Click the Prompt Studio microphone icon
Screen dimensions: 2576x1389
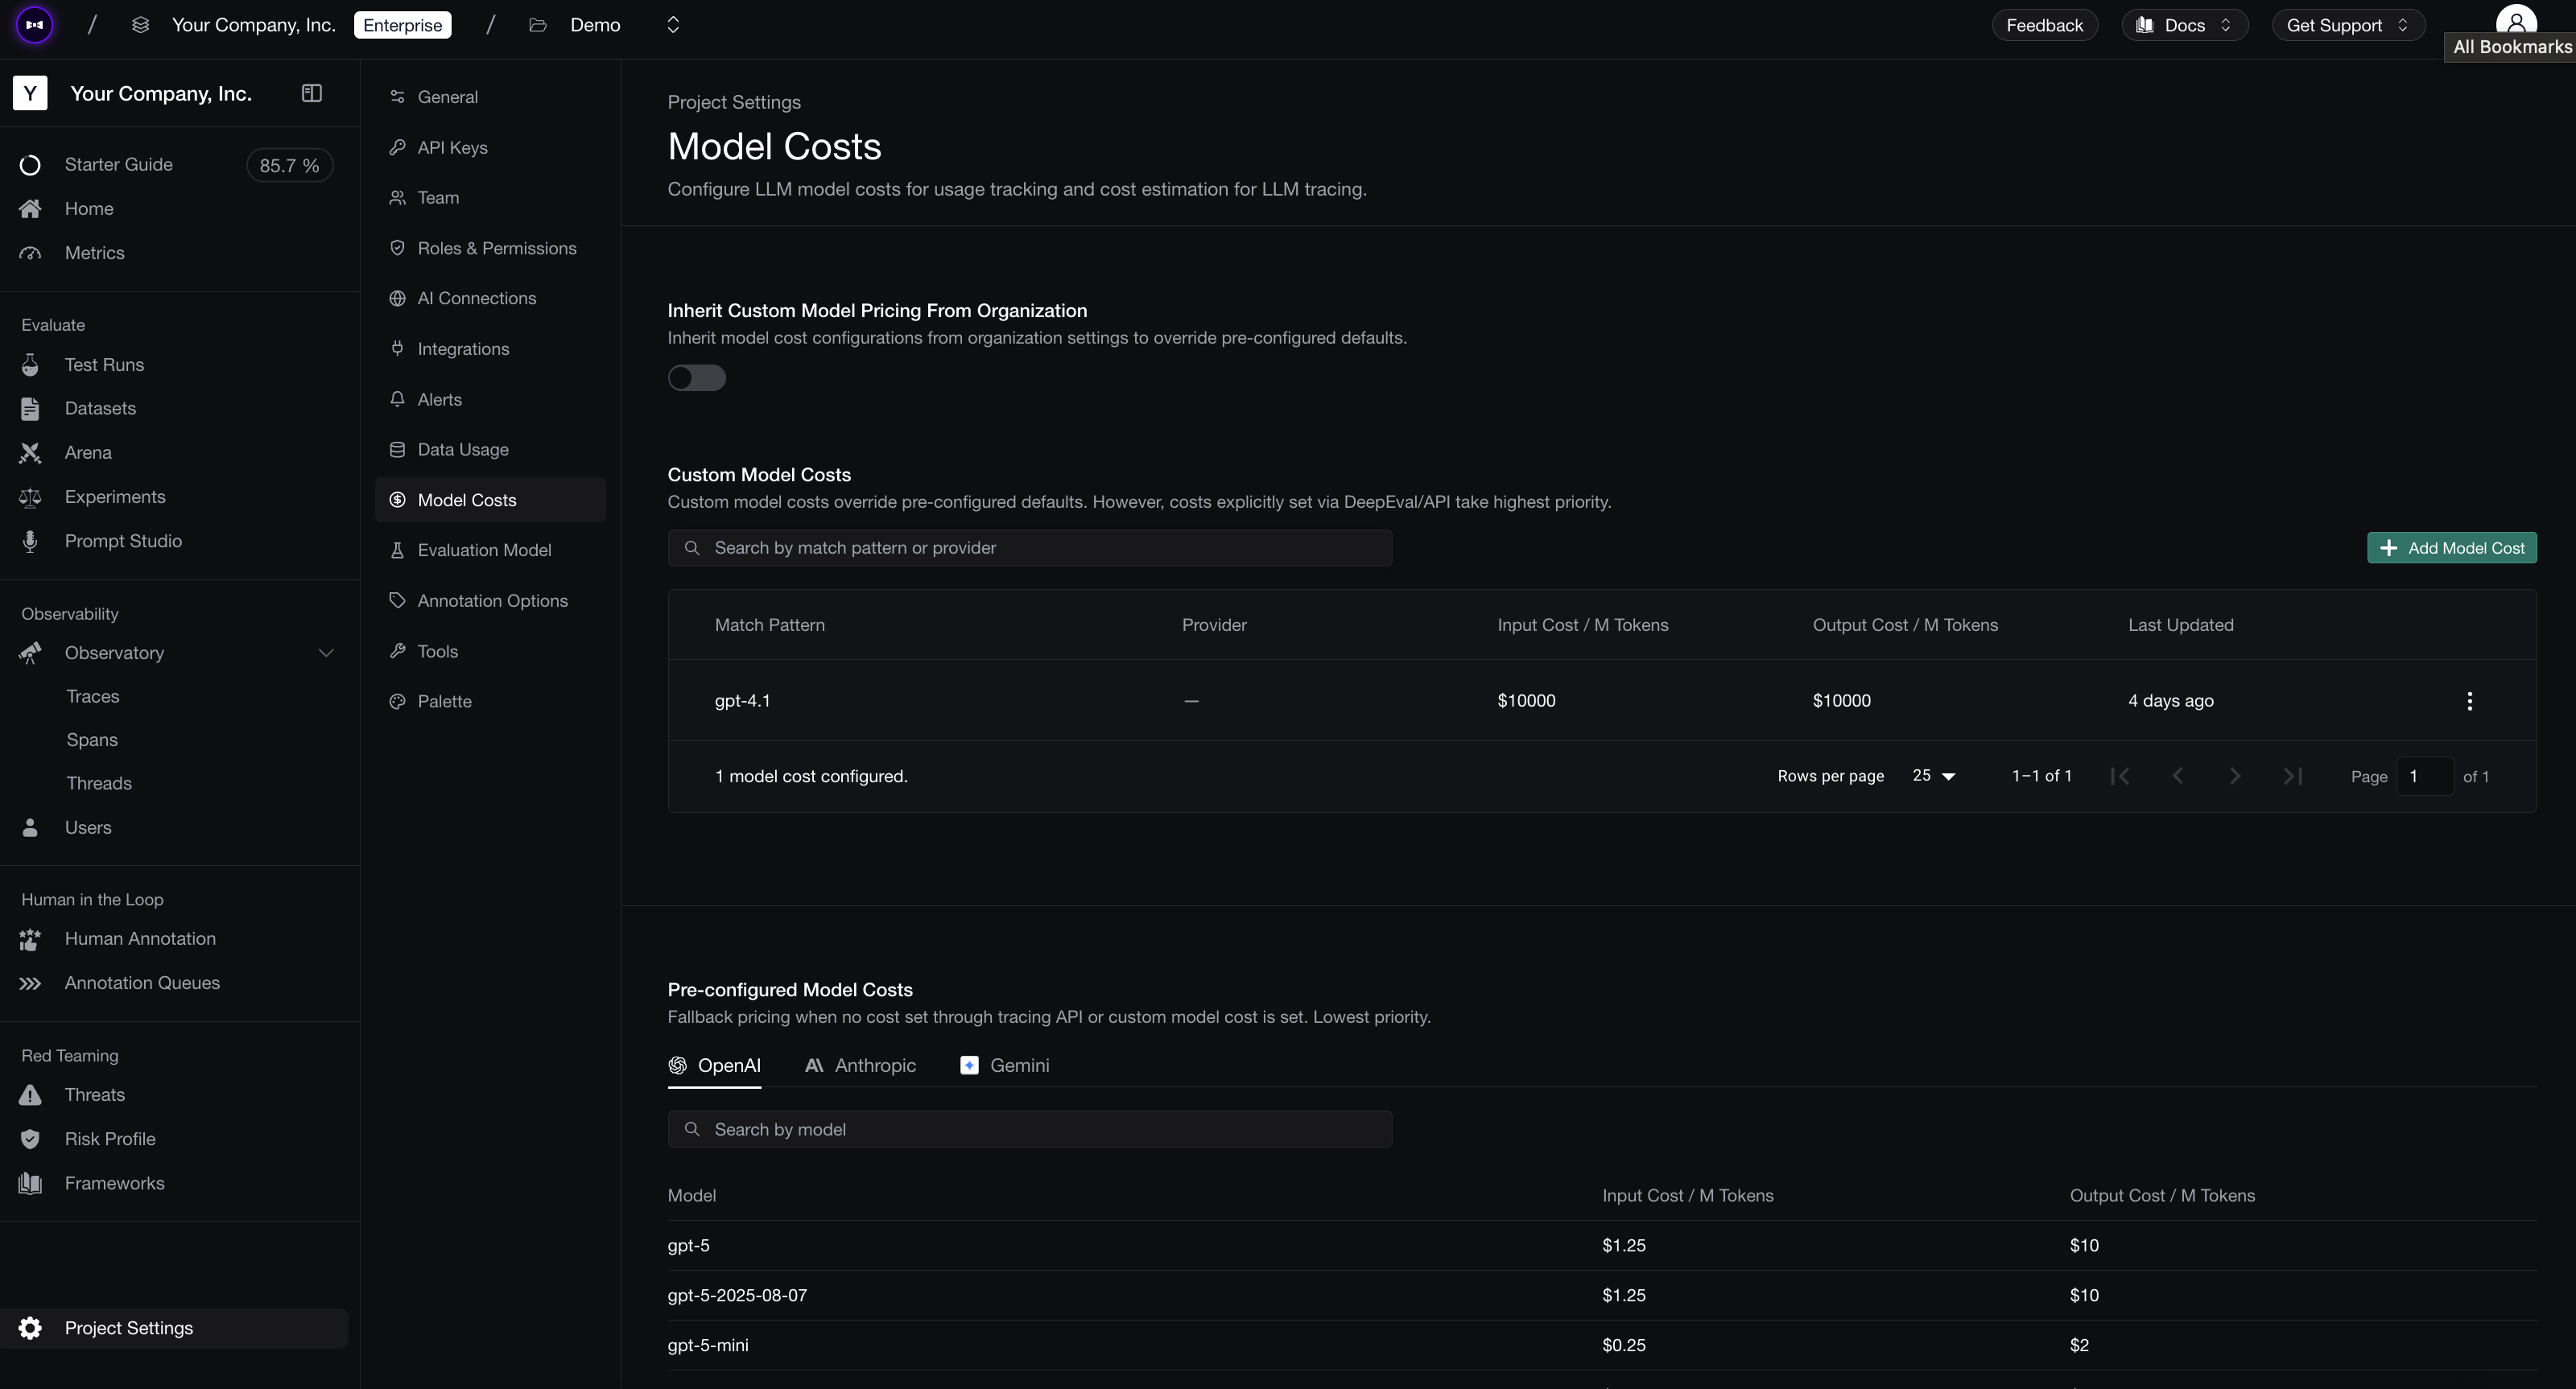(30, 541)
